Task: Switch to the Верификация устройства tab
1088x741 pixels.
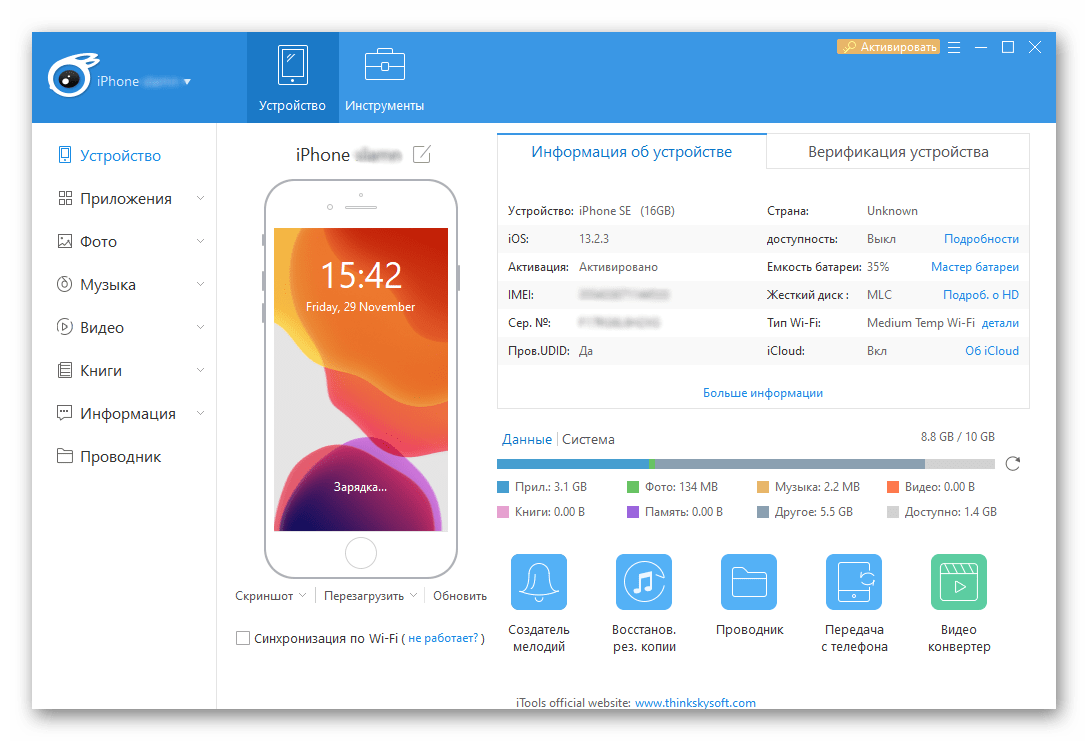Action: tap(897, 152)
